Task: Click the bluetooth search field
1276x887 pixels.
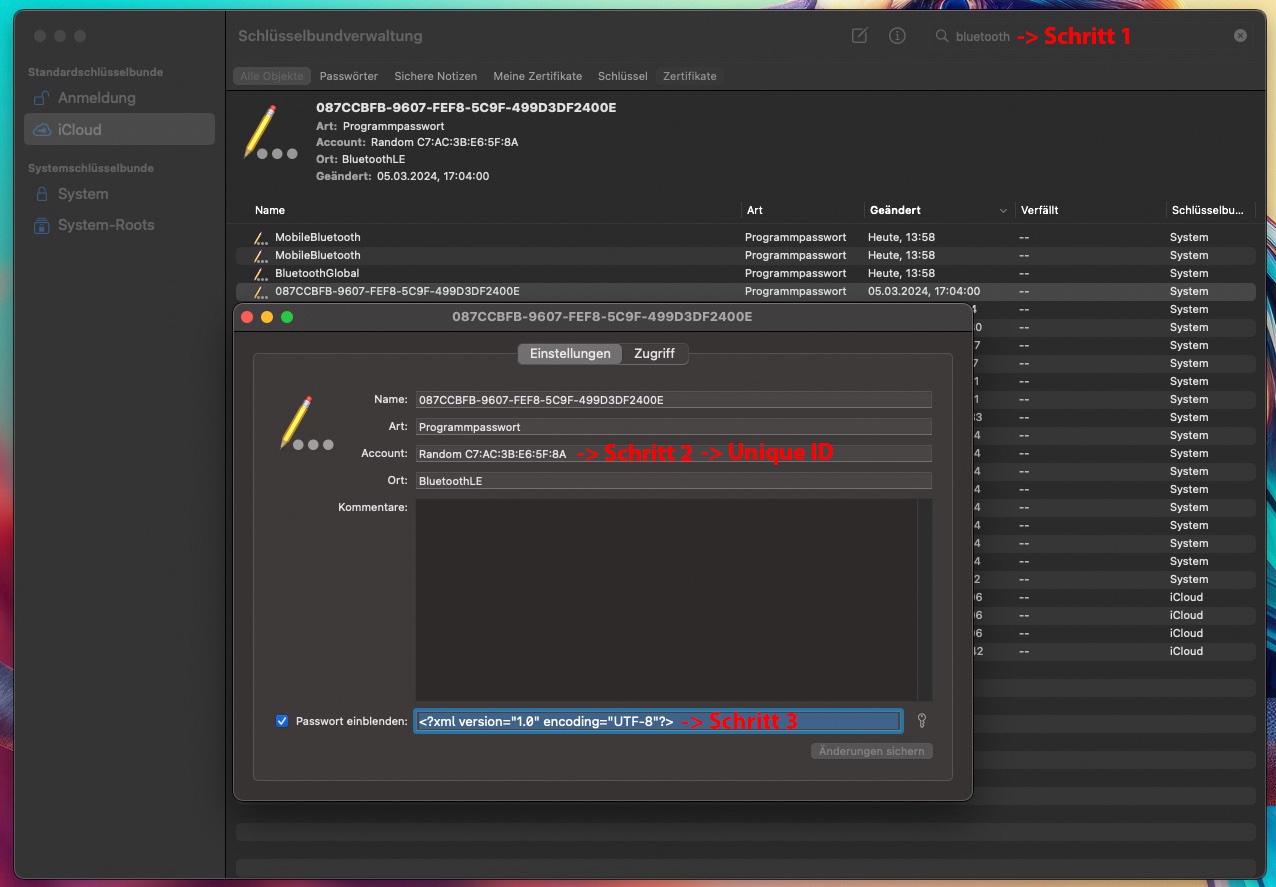Action: 1090,36
